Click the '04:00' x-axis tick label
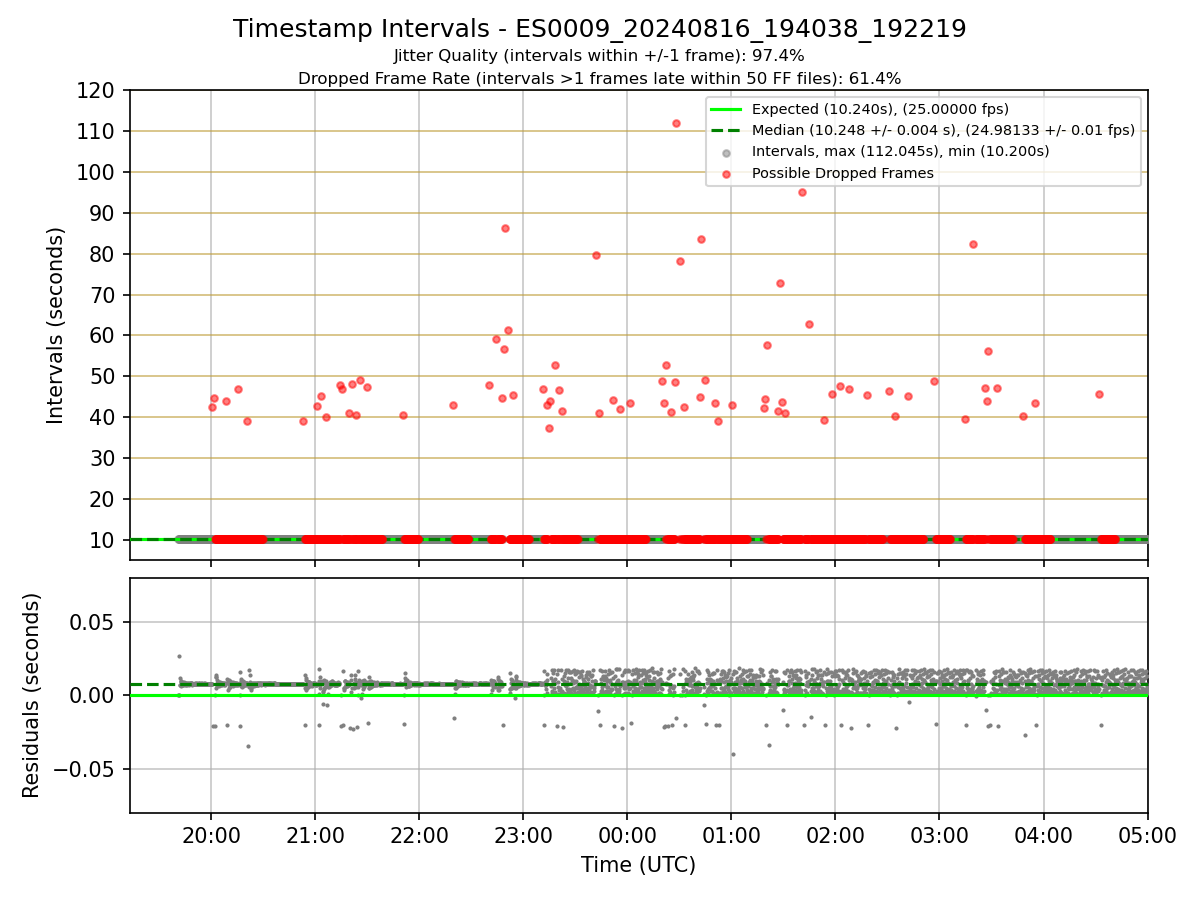Image resolution: width=1200 pixels, height=900 pixels. [x=1043, y=835]
